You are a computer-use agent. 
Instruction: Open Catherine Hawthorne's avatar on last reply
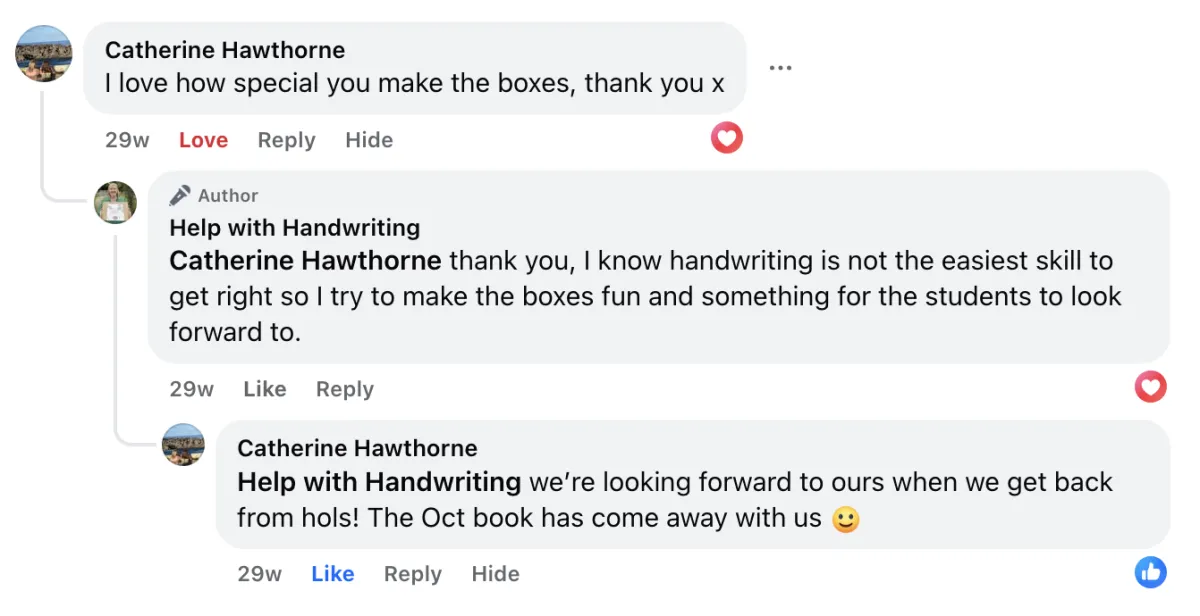pyautogui.click(x=183, y=444)
